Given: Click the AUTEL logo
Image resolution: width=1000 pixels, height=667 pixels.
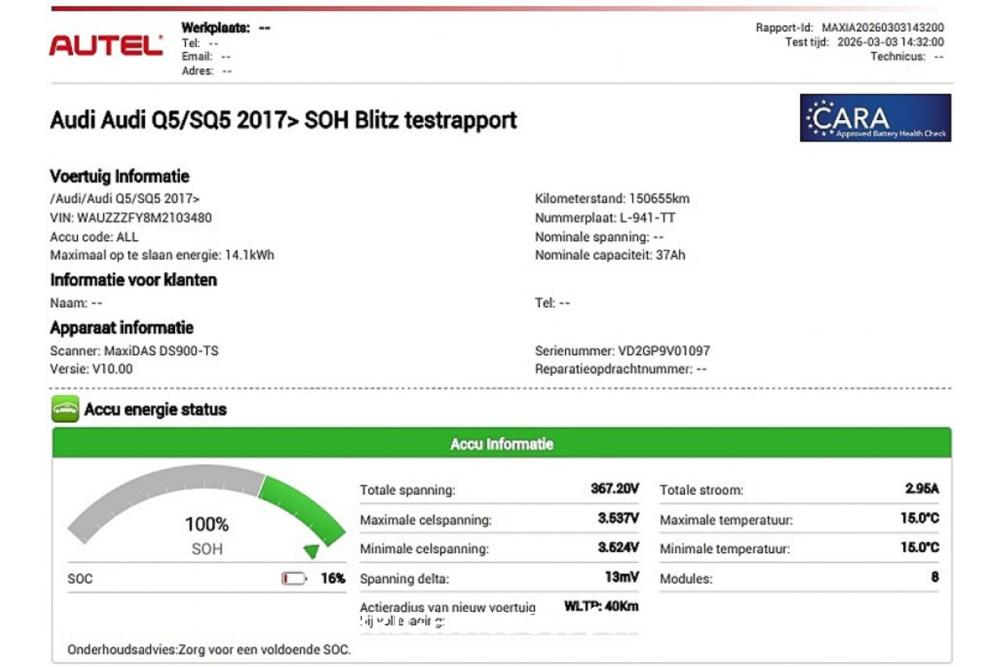Looking at the screenshot, I should click(x=104, y=45).
